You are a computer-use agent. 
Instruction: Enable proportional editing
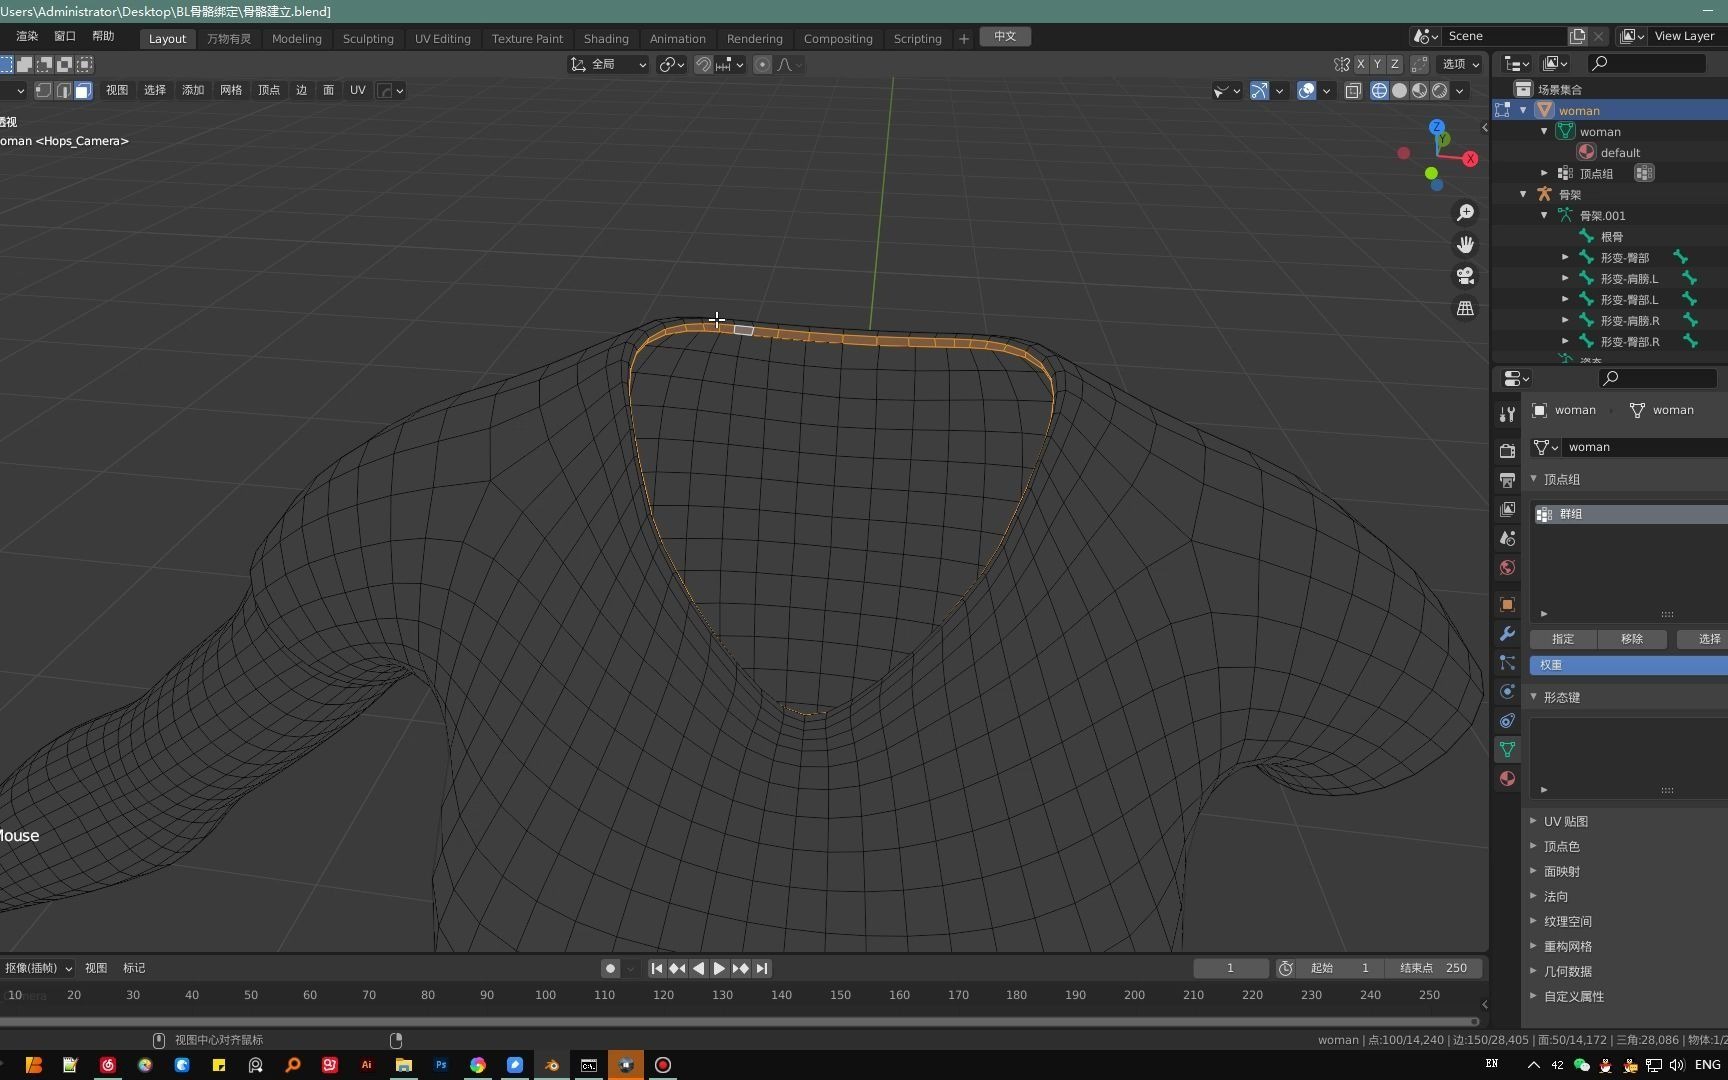(762, 64)
